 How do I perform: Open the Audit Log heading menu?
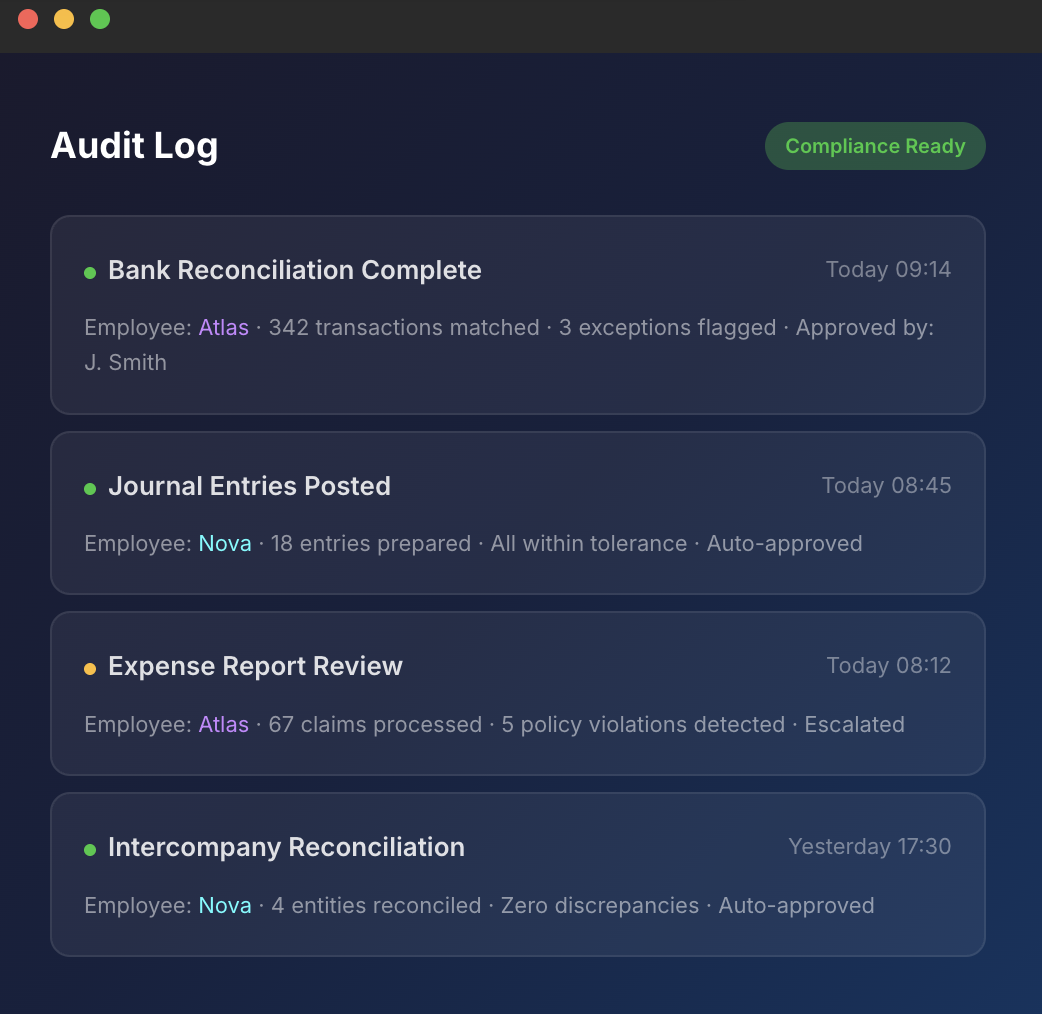coord(134,146)
